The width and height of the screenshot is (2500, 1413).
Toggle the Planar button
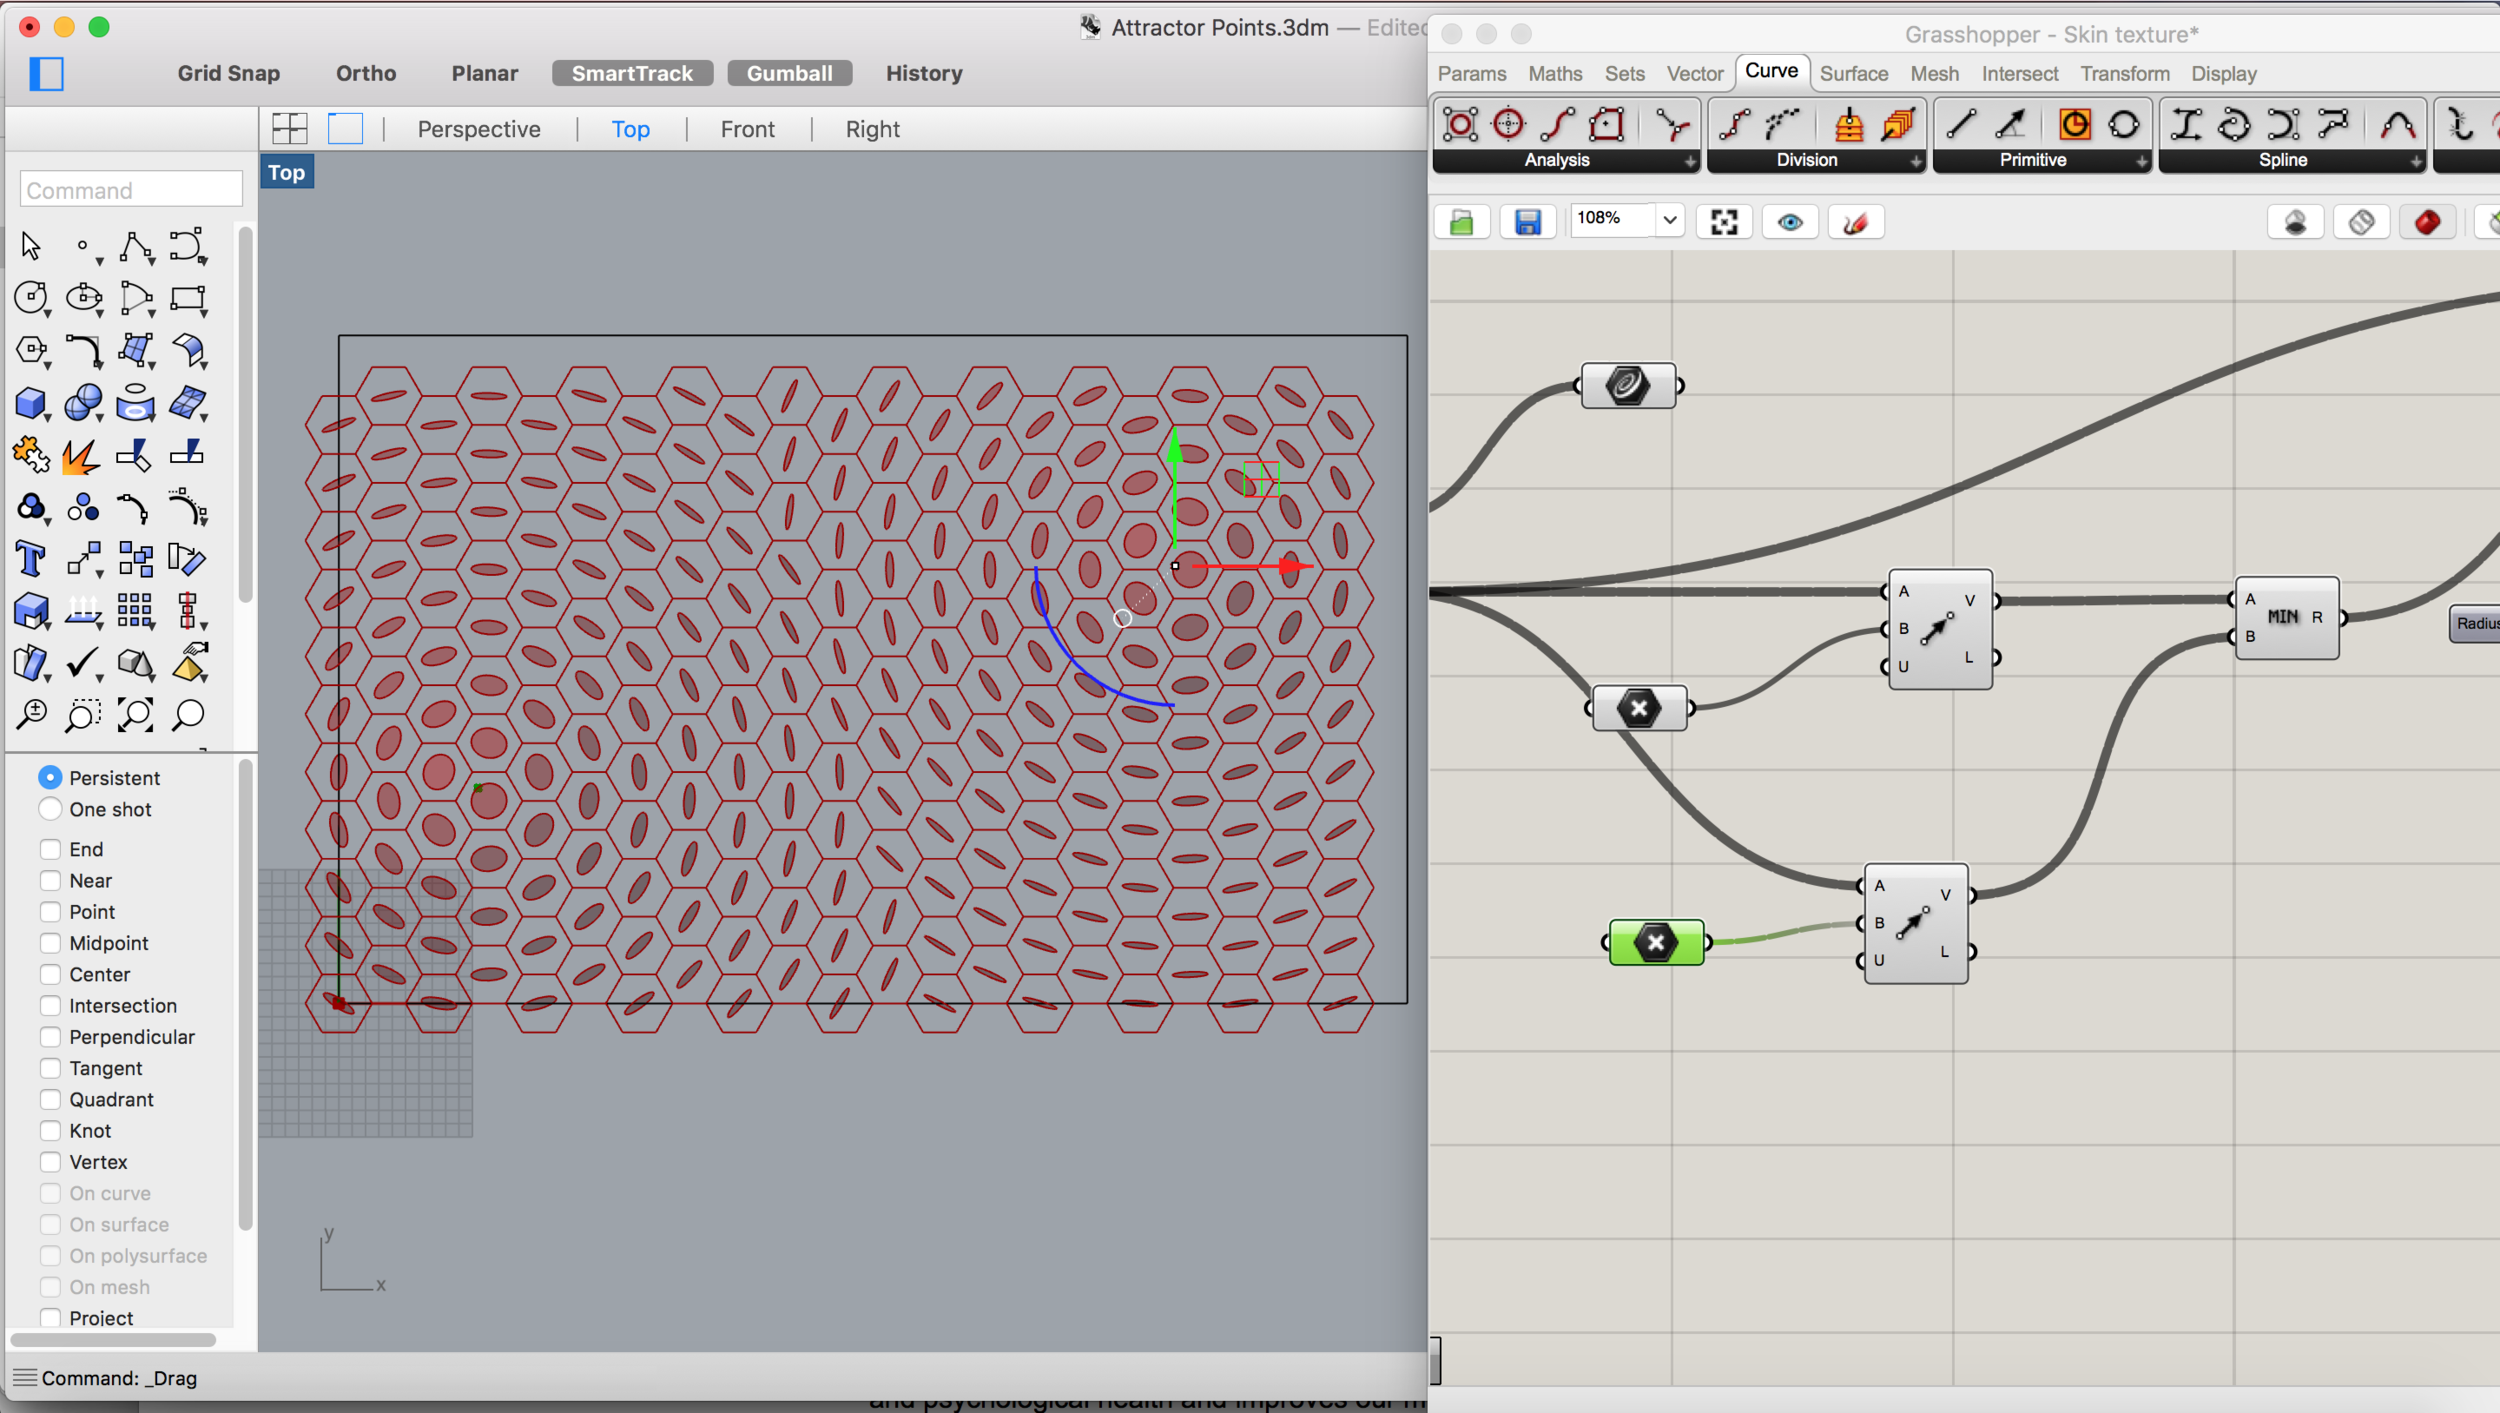(485, 73)
